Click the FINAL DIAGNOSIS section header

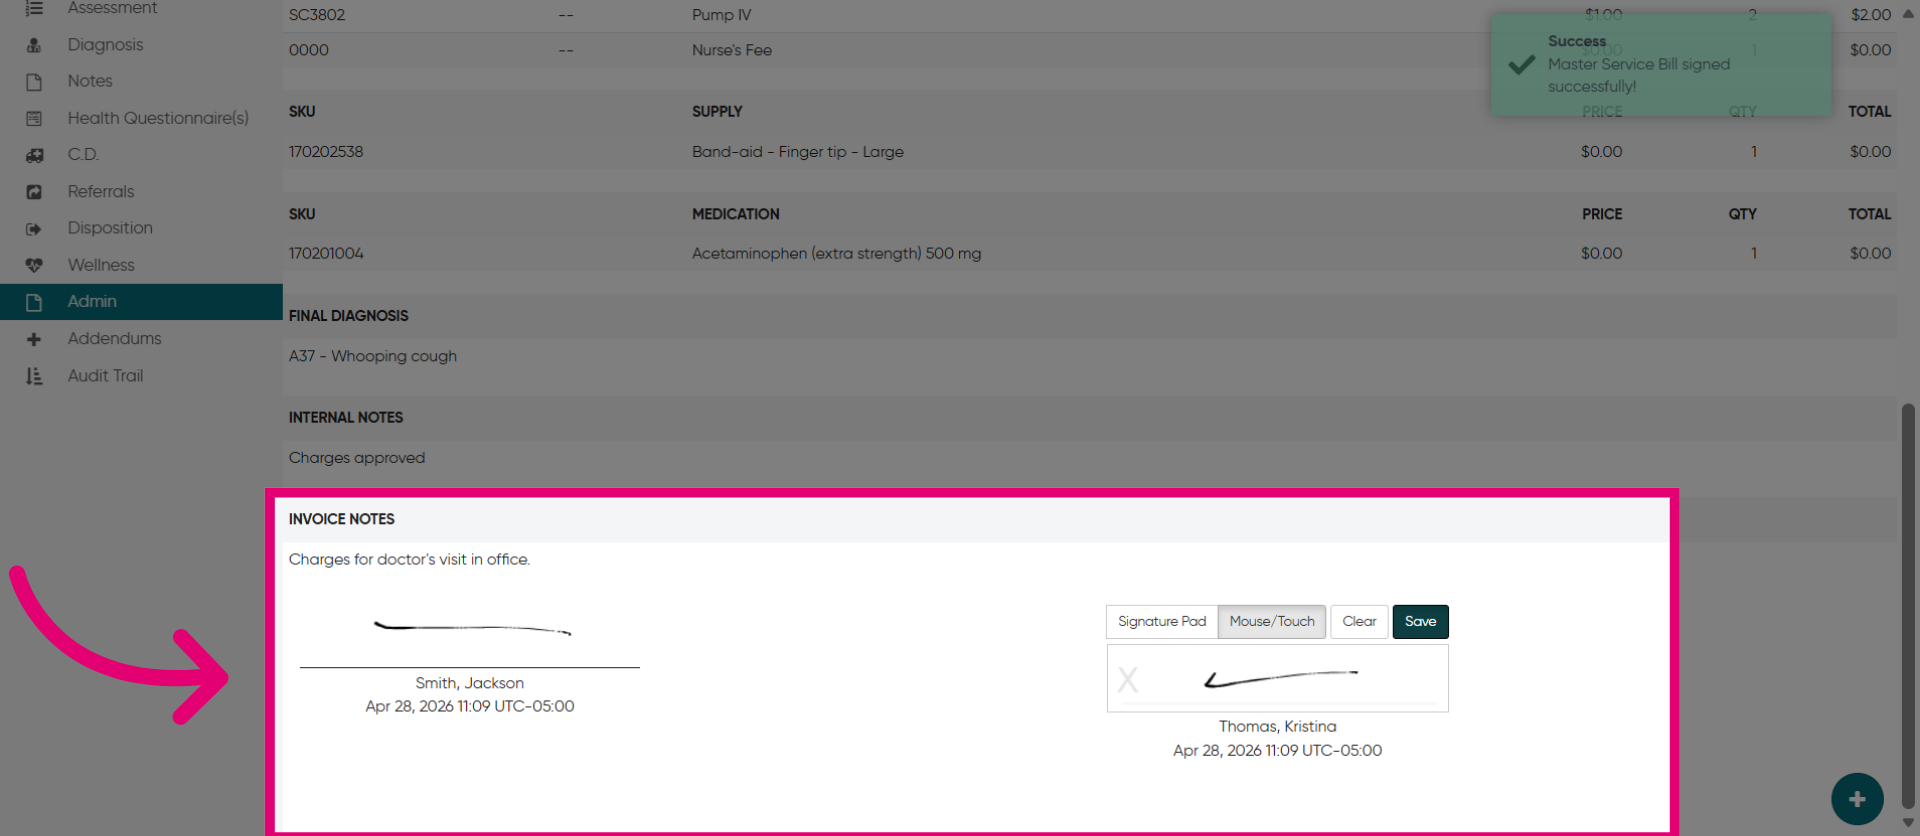click(349, 316)
